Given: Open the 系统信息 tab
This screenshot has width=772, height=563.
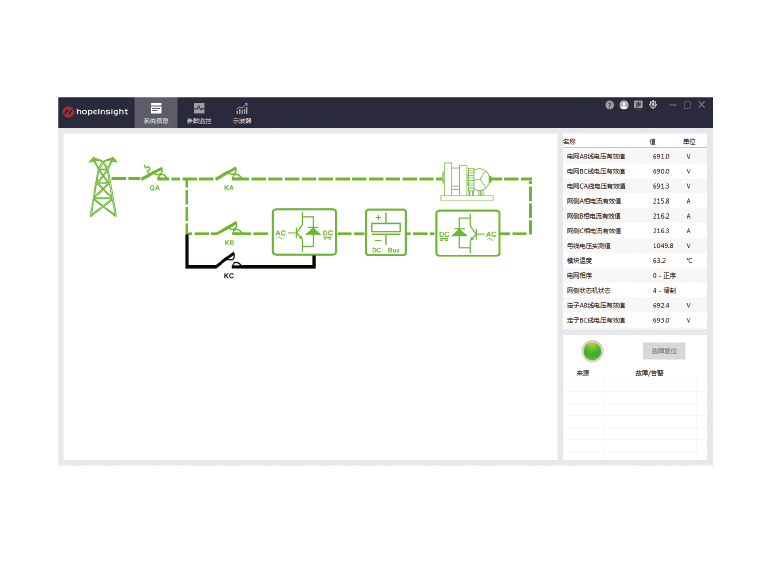Looking at the screenshot, I should (x=156, y=112).
